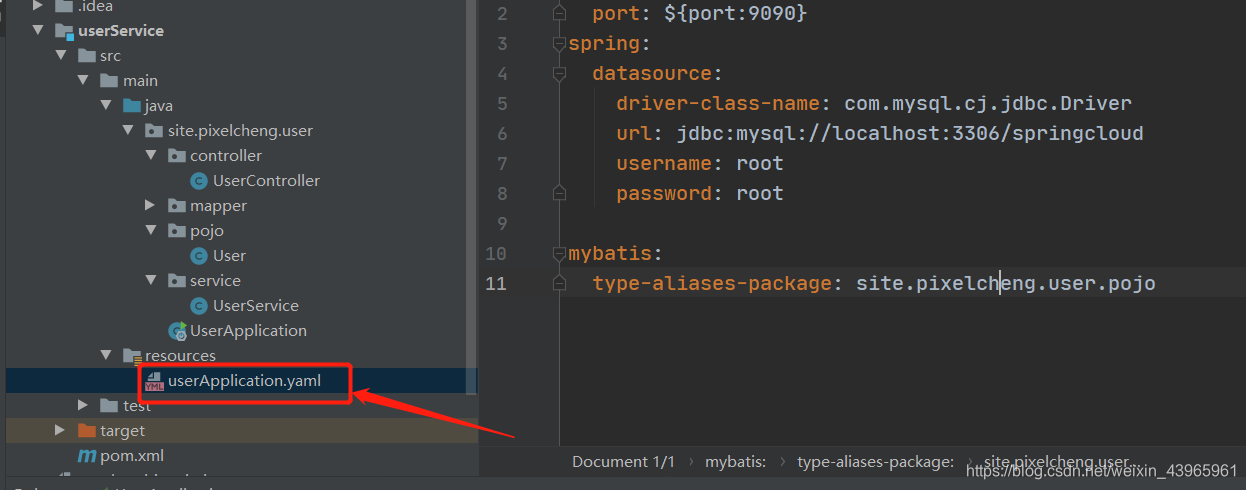Screen dimensions: 1246x490
Task: Click the mybatis: breadcrumb
Action: 735,461
